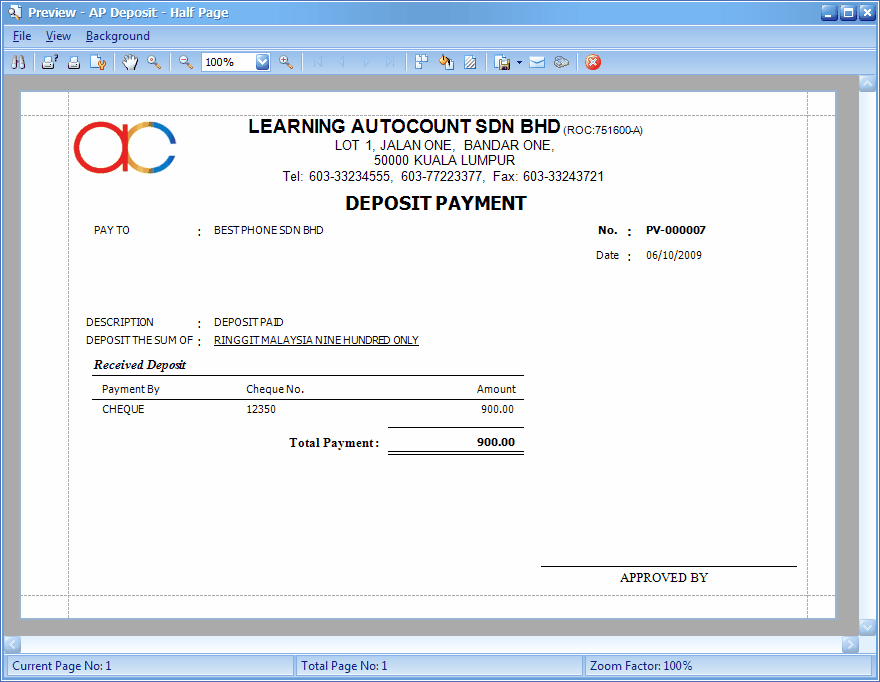The image size is (880, 682).
Task: Click the vertical scrollbar down arrow
Action: click(x=867, y=626)
